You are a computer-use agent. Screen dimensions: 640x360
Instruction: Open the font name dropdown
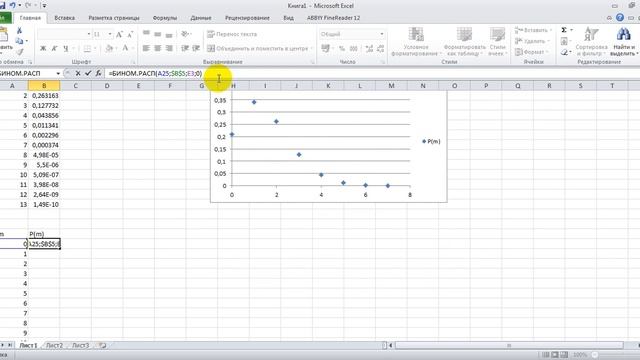[89, 34]
